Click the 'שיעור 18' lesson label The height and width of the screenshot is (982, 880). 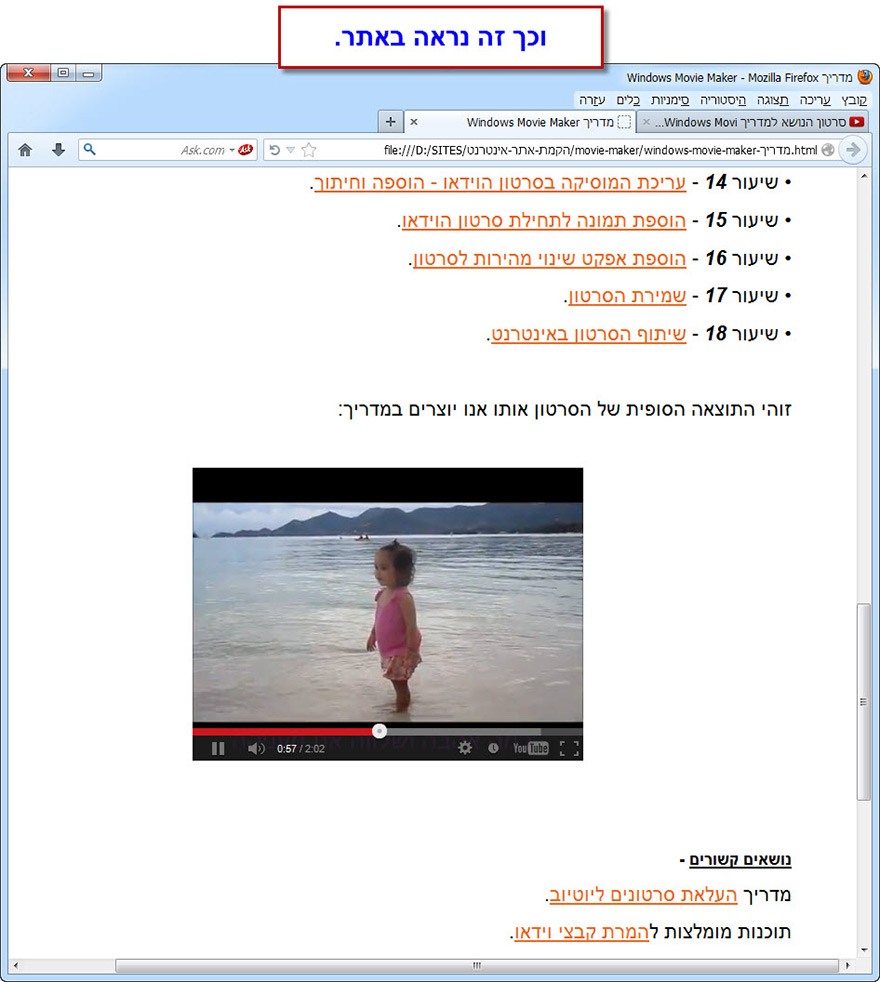pos(742,333)
